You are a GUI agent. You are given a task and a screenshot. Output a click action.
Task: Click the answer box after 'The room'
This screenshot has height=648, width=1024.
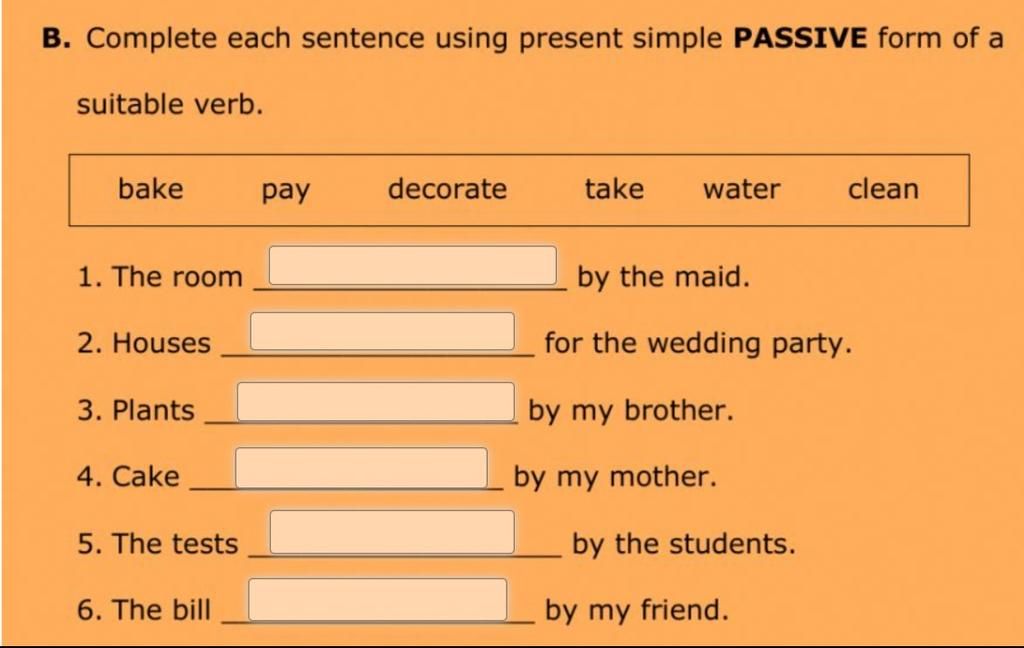(413, 266)
